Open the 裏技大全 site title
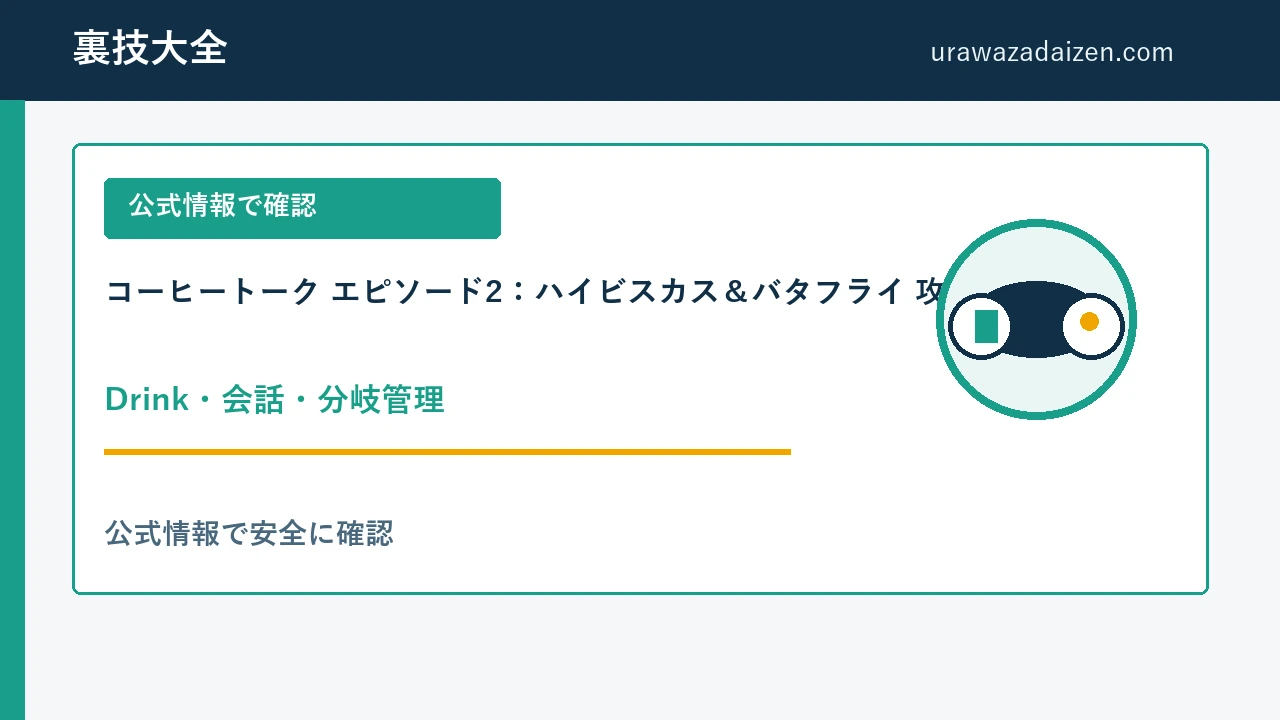 150,48
